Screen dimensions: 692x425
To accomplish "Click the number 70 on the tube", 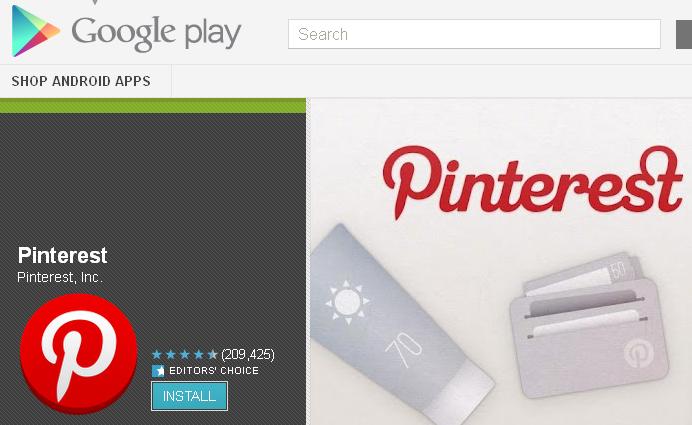I will coord(403,349).
